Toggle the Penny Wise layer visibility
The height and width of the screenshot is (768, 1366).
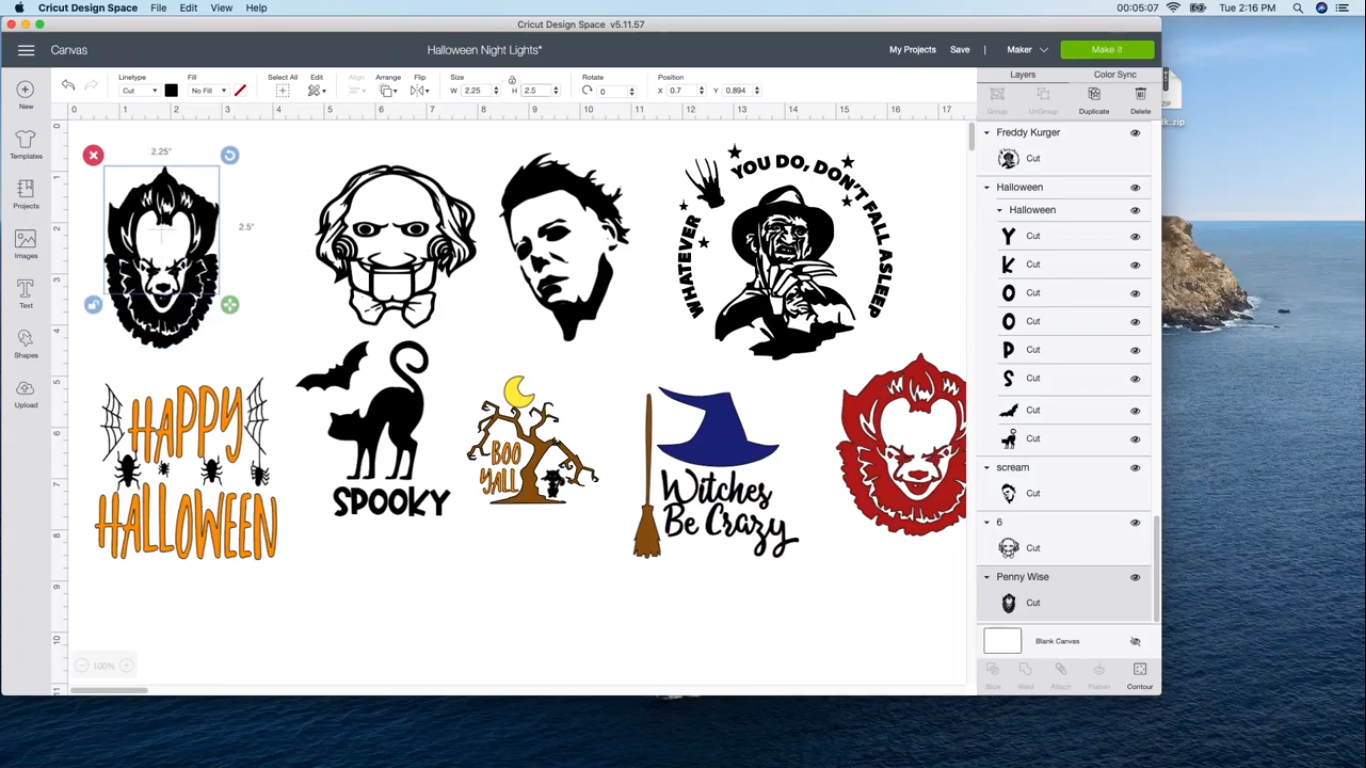tap(1135, 577)
